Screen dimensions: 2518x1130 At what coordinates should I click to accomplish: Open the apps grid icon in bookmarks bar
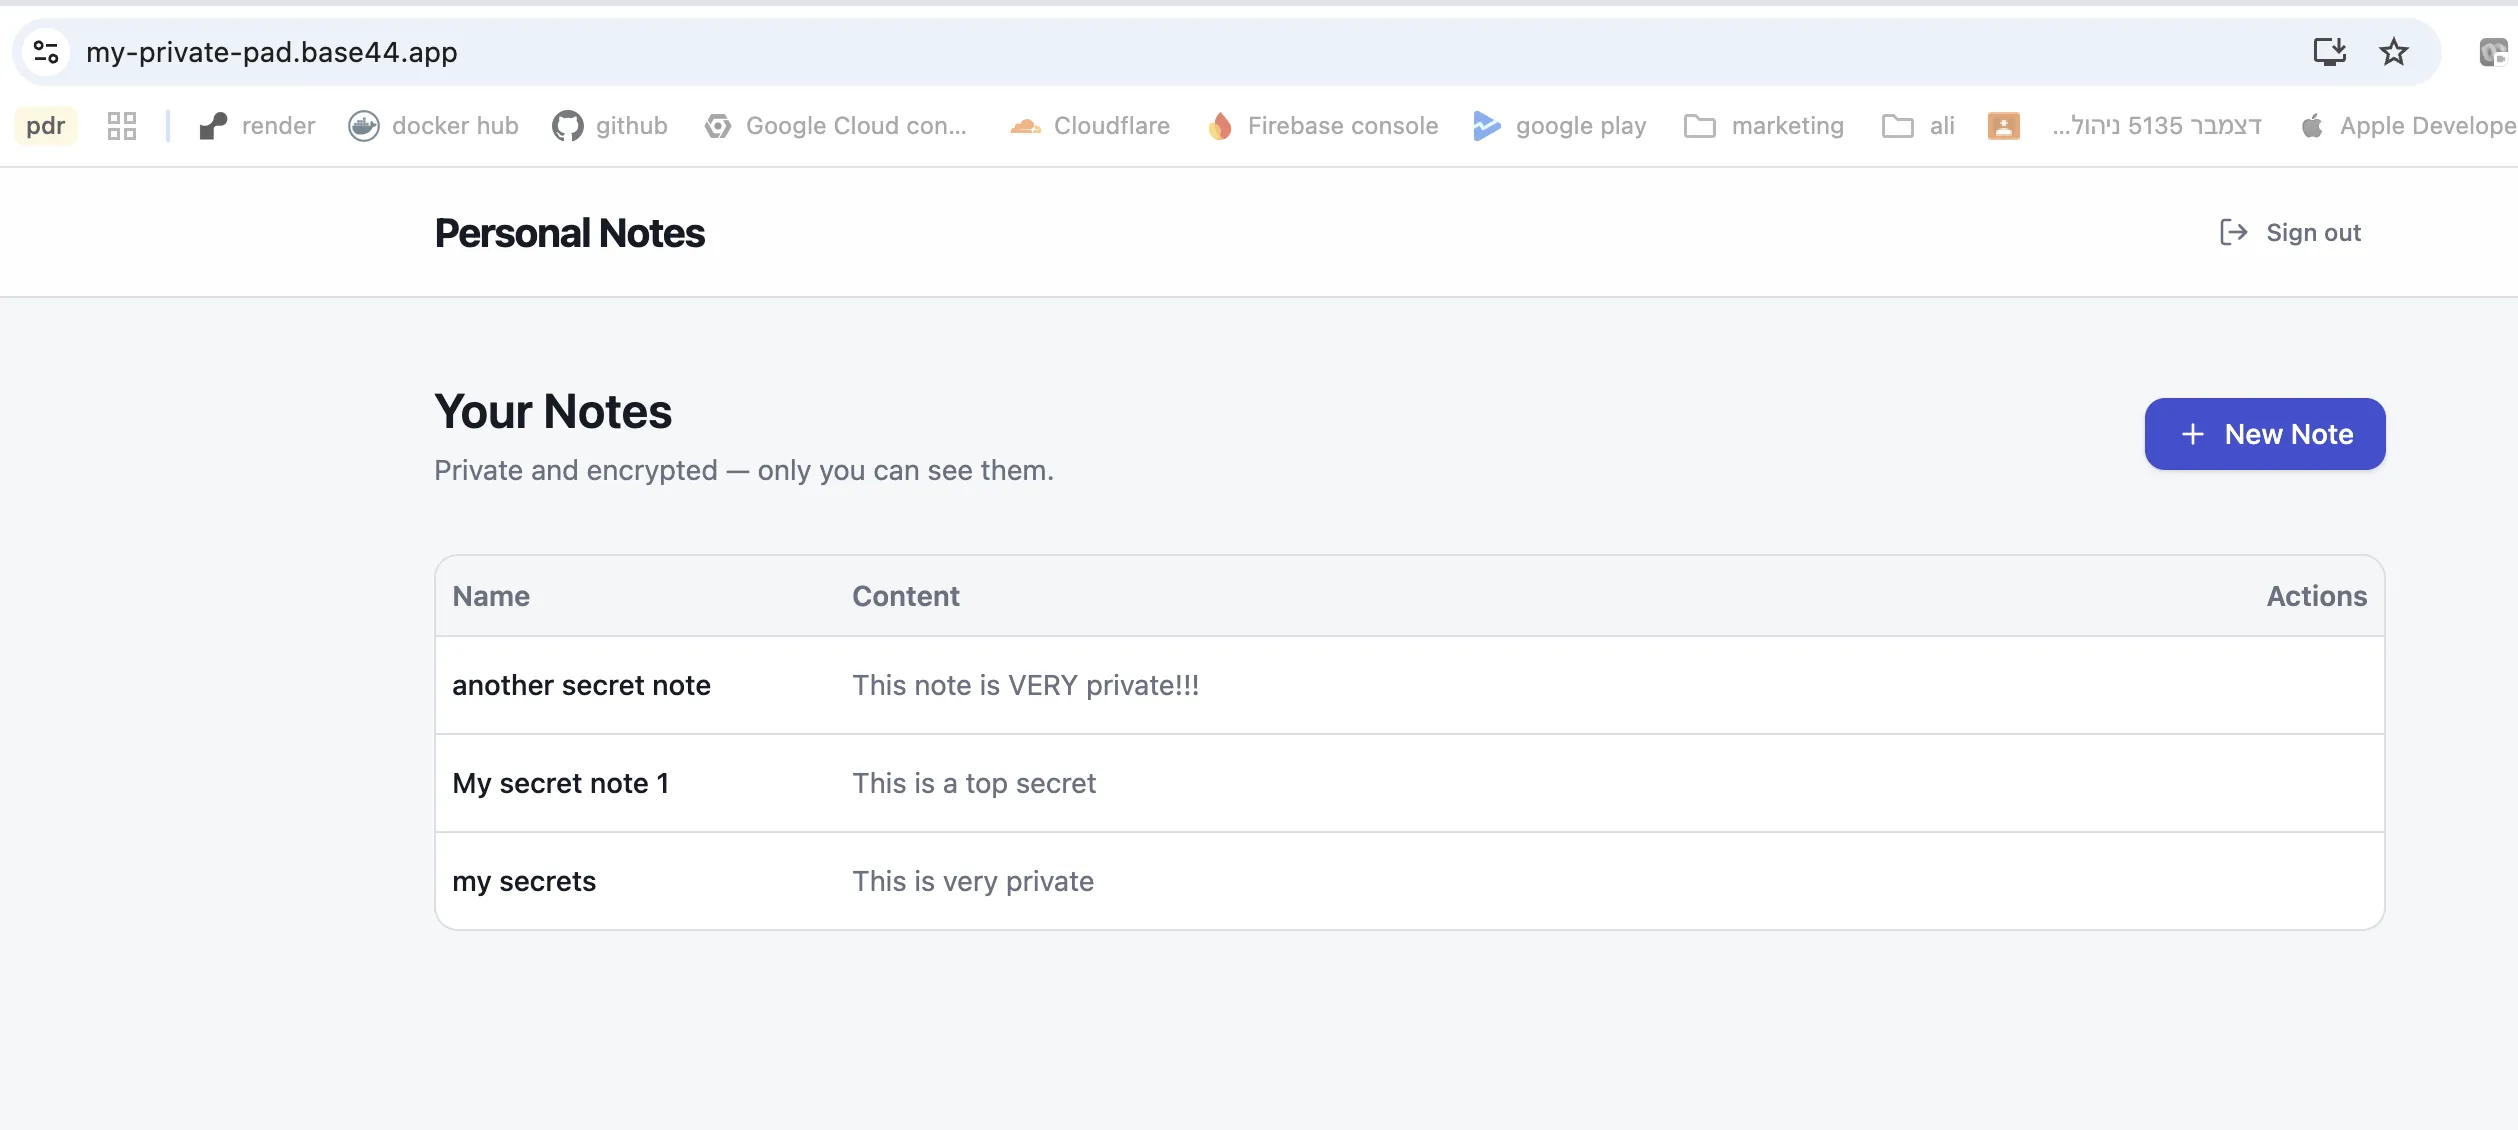(x=121, y=126)
